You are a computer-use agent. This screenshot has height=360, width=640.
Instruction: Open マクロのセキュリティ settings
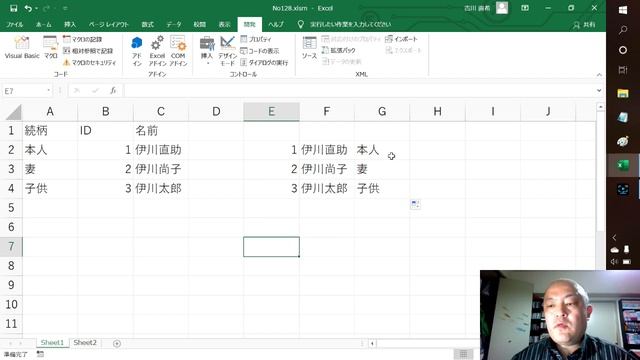(x=89, y=62)
